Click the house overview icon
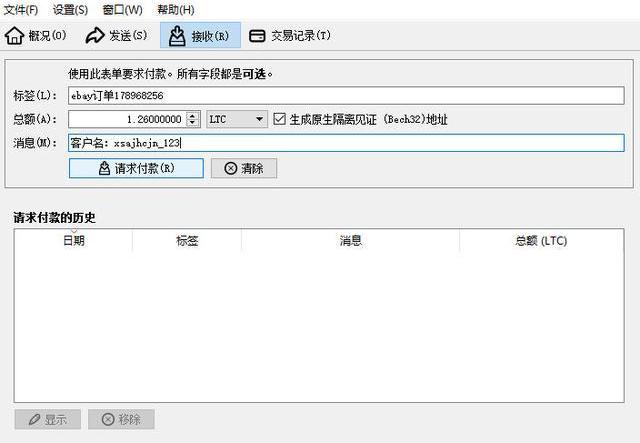The width and height of the screenshot is (640, 443). (15, 36)
